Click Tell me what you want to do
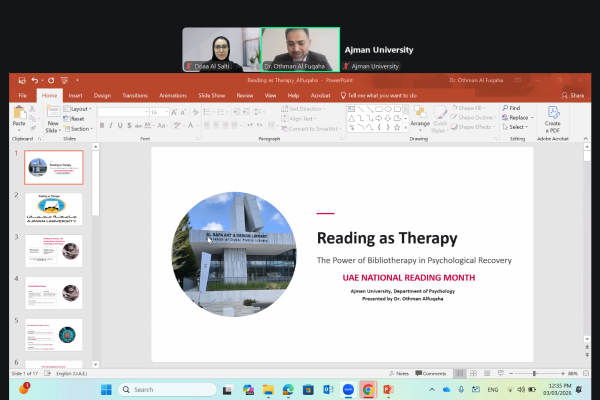This screenshot has width=600, height=400. click(379, 95)
